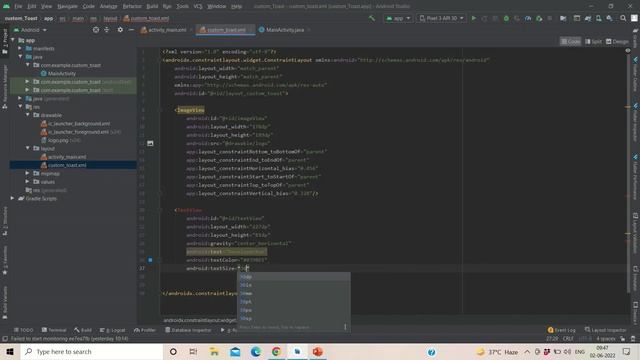Expand the mipmap folder
This screenshot has height=360, width=640.
pos(27,173)
